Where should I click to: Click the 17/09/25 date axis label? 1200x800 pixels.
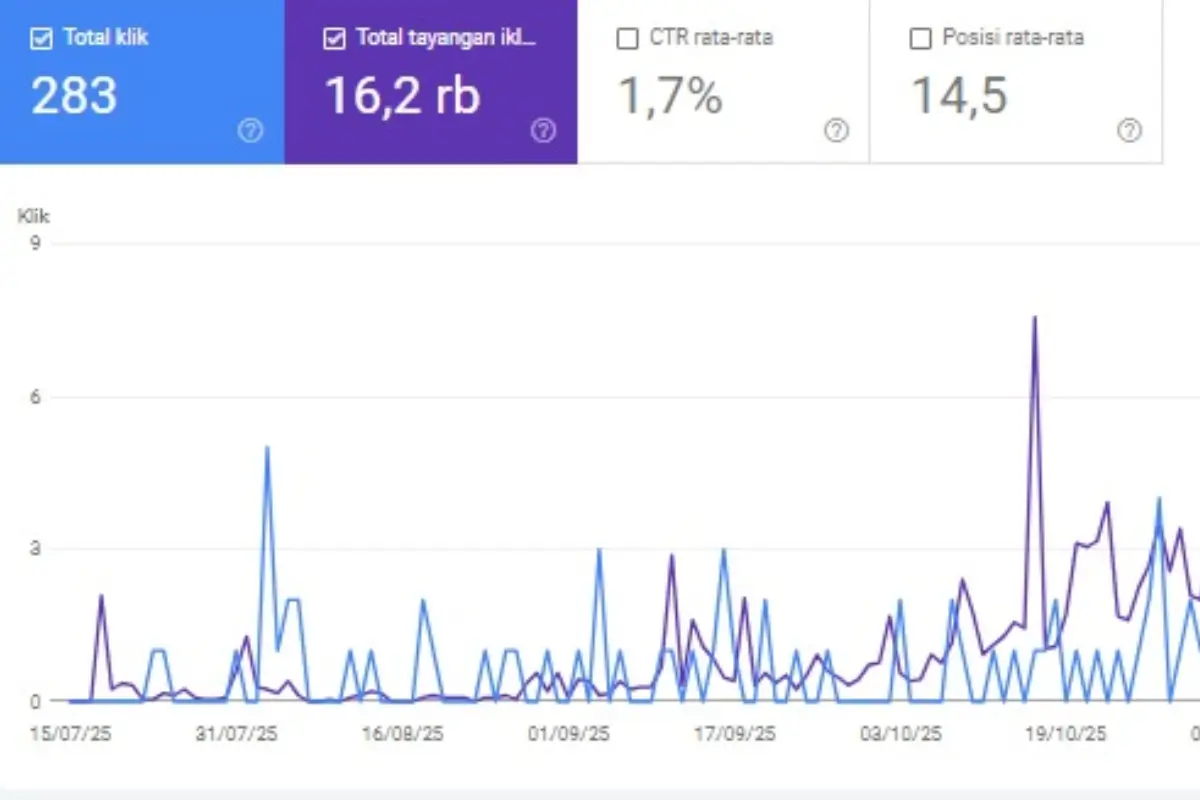(735, 734)
